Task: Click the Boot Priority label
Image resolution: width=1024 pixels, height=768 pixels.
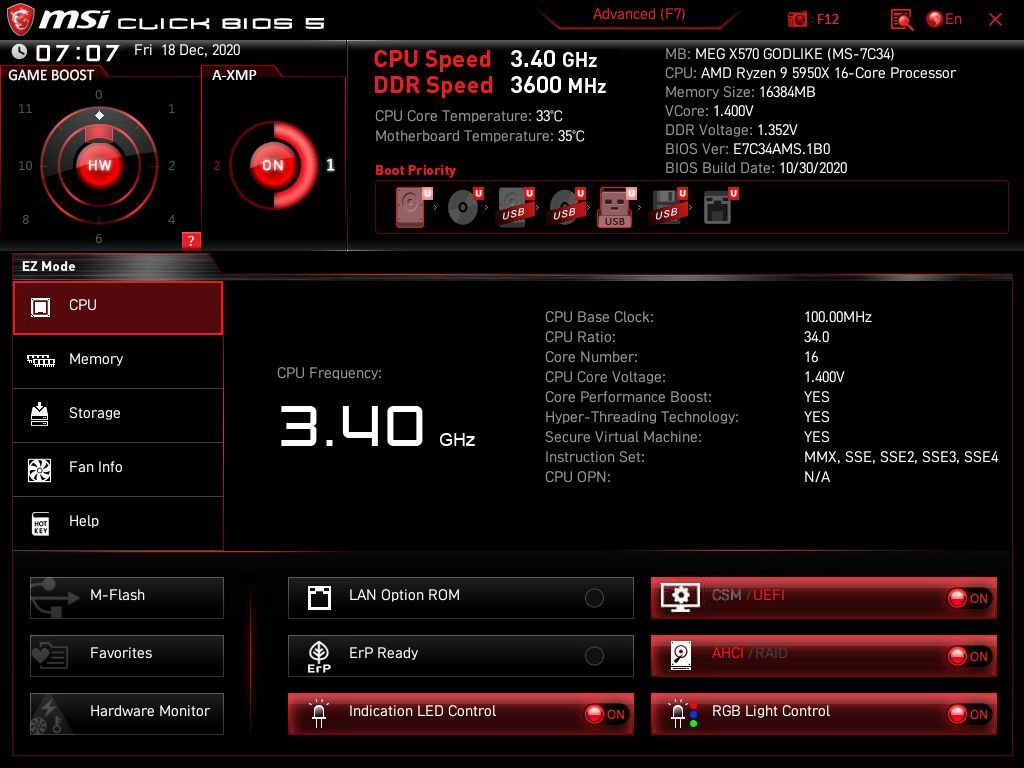Action: pyautogui.click(x=415, y=170)
